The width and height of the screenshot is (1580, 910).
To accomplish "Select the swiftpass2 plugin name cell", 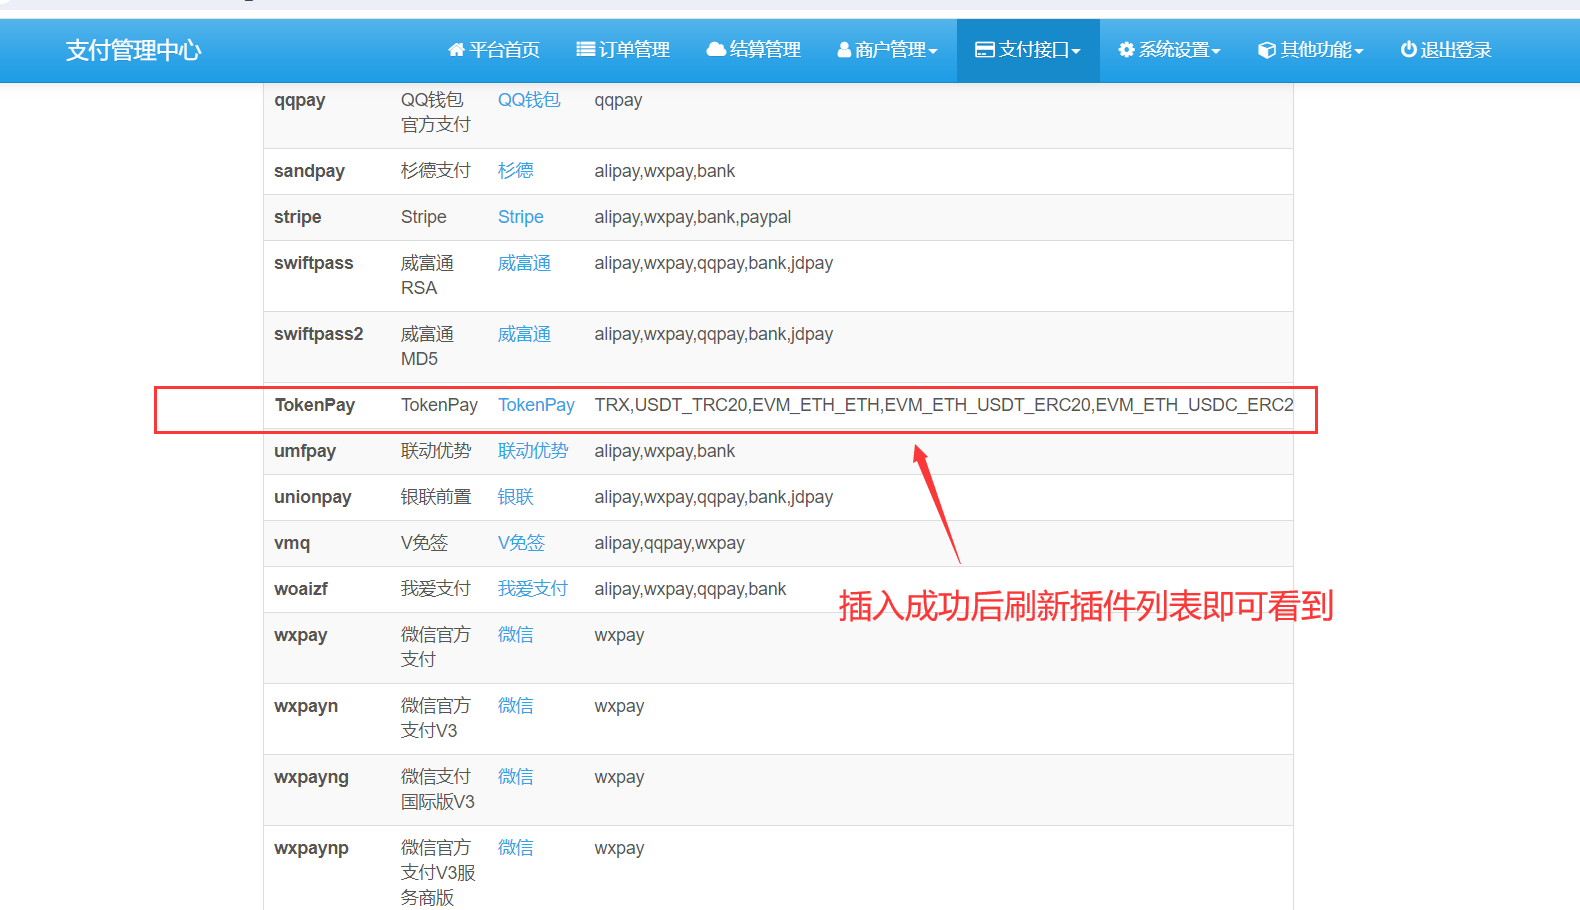I will pyautogui.click(x=319, y=334).
